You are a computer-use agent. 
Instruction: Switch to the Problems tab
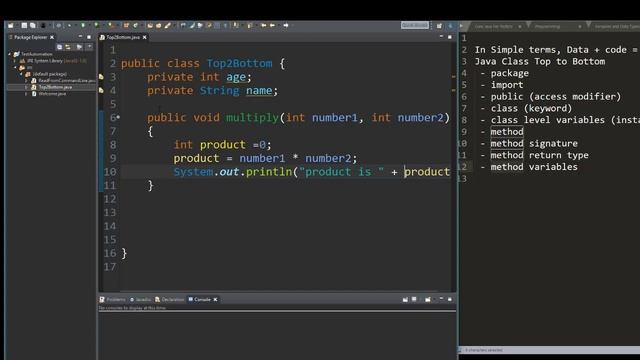point(113,300)
